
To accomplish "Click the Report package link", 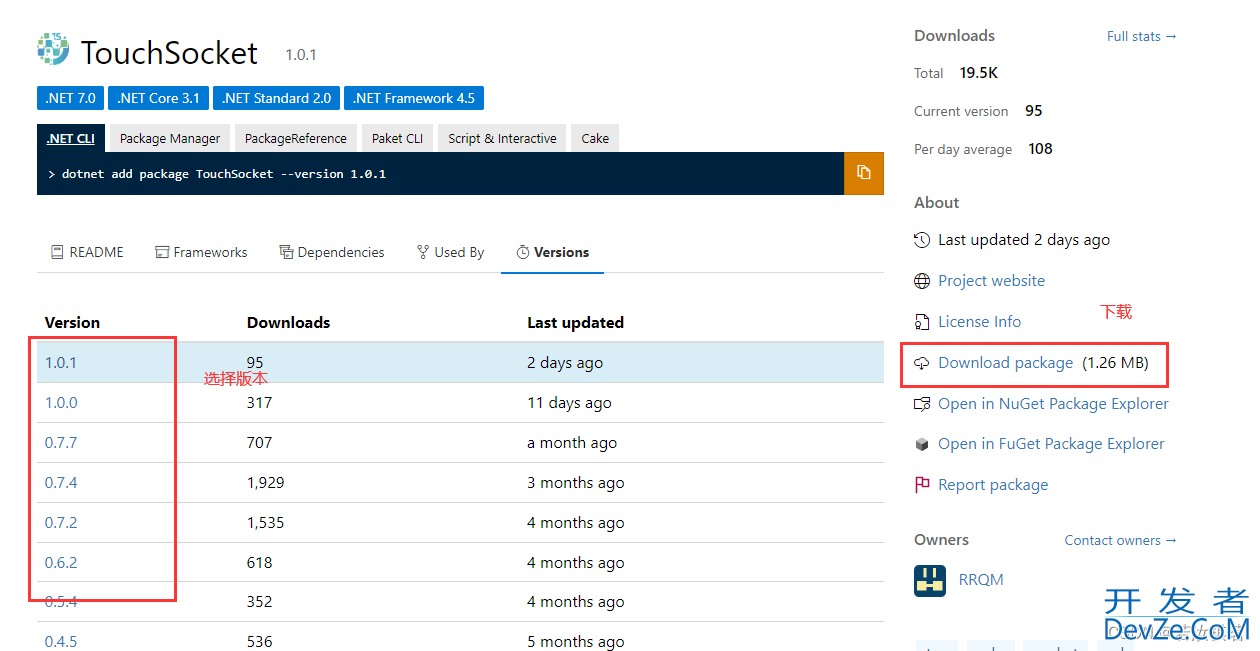I will pyautogui.click(x=993, y=485).
